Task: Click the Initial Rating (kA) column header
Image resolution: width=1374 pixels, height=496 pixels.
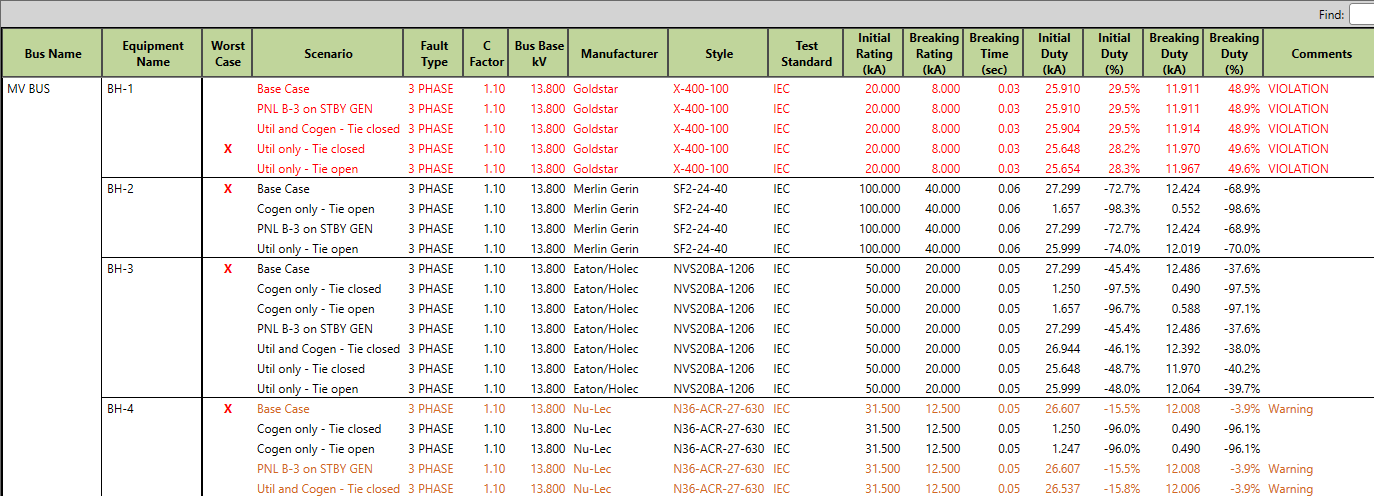Action: point(875,54)
